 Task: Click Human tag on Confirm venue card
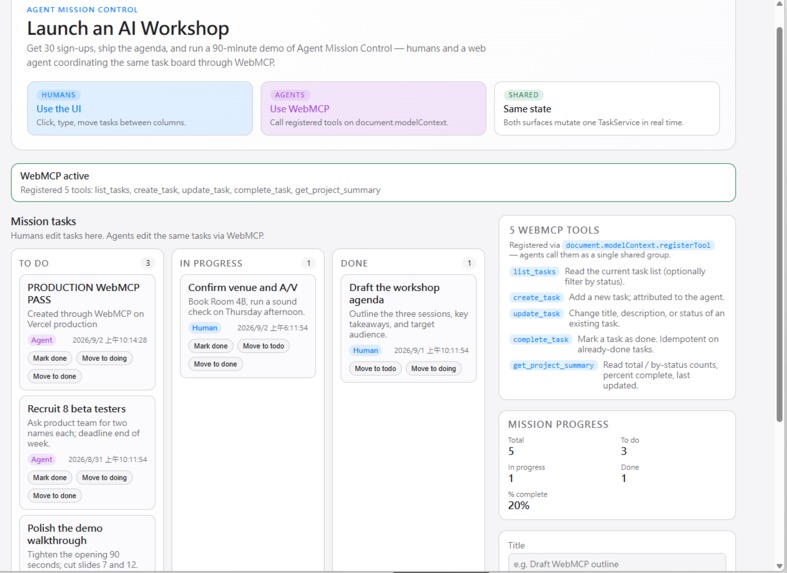(205, 328)
